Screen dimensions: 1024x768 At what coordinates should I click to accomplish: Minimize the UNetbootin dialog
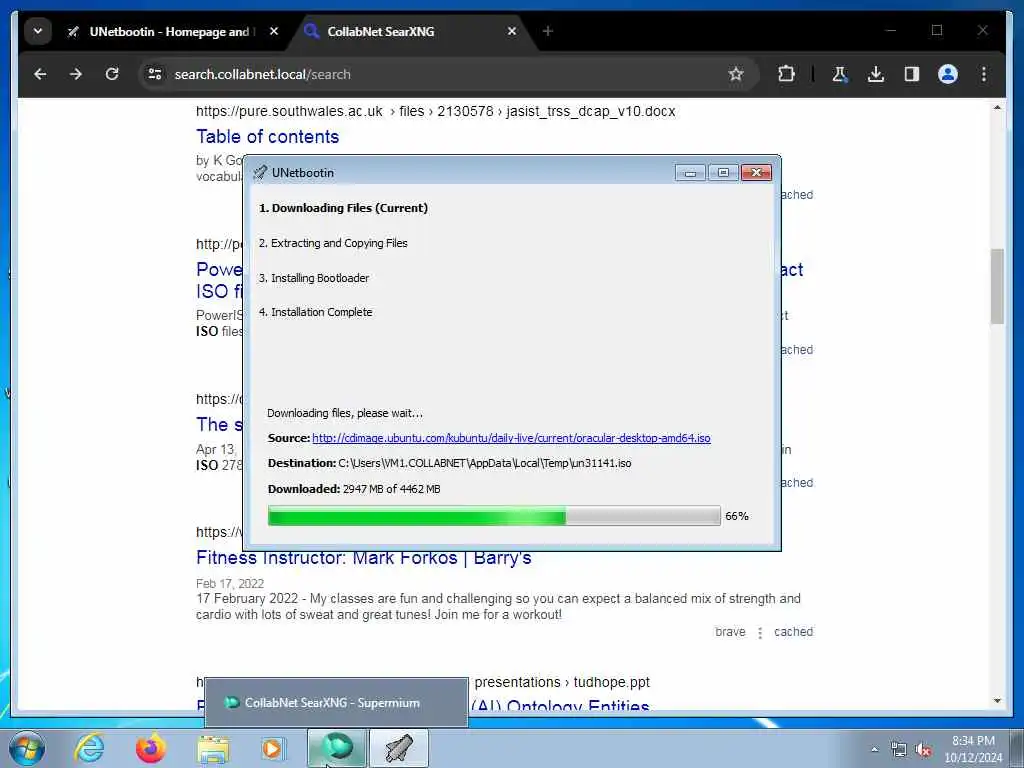click(690, 172)
